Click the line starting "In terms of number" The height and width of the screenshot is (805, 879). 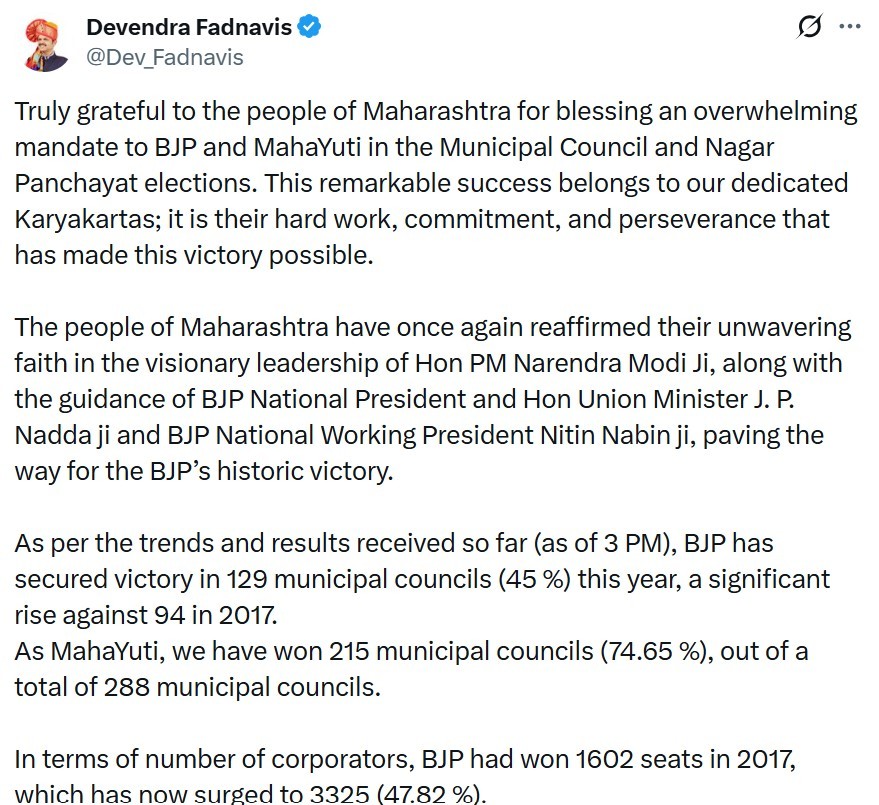[404, 759]
